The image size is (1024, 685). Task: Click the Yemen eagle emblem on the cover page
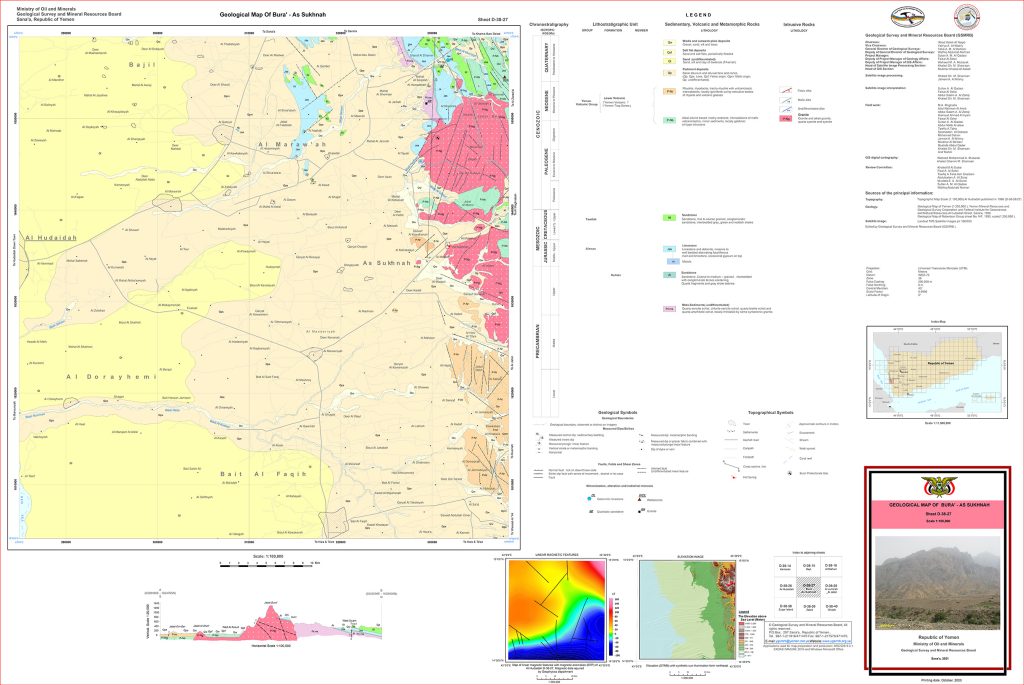tap(939, 487)
